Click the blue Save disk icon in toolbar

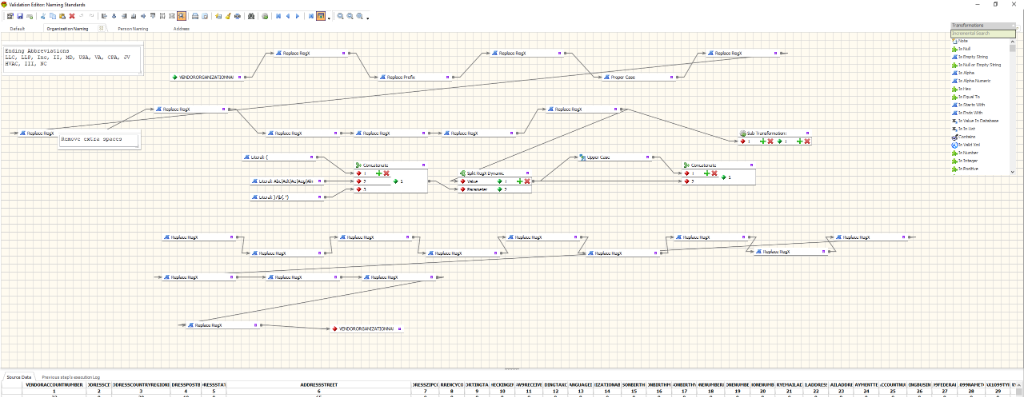(20, 16)
